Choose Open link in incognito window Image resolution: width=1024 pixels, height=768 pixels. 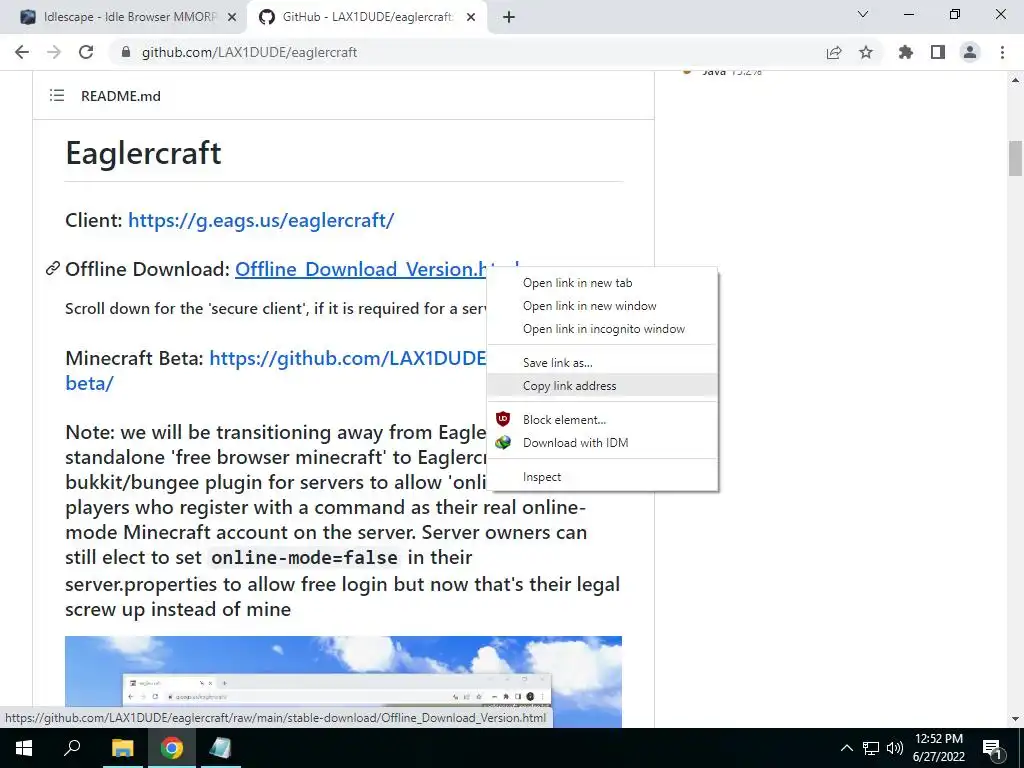pyautogui.click(x=603, y=328)
